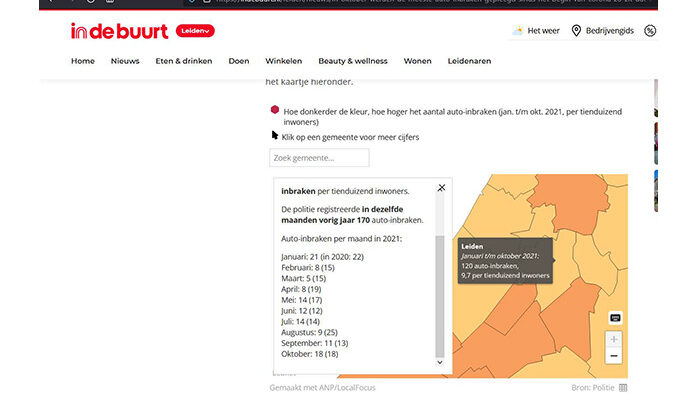
Task: Click the Leiden map tooltip
Action: pyautogui.click(x=505, y=261)
